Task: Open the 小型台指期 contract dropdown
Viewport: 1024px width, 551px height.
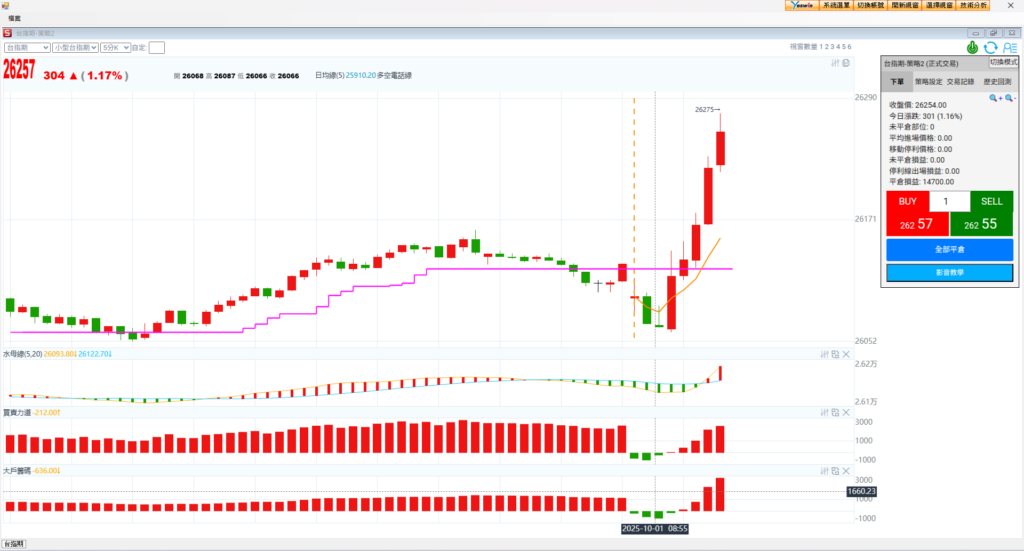Action: click(75, 47)
